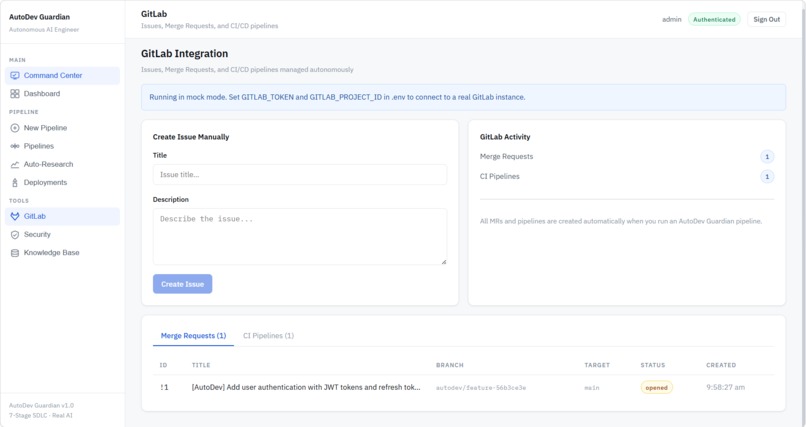Click the AutoDev Guardian app title

pyautogui.click(x=40, y=17)
